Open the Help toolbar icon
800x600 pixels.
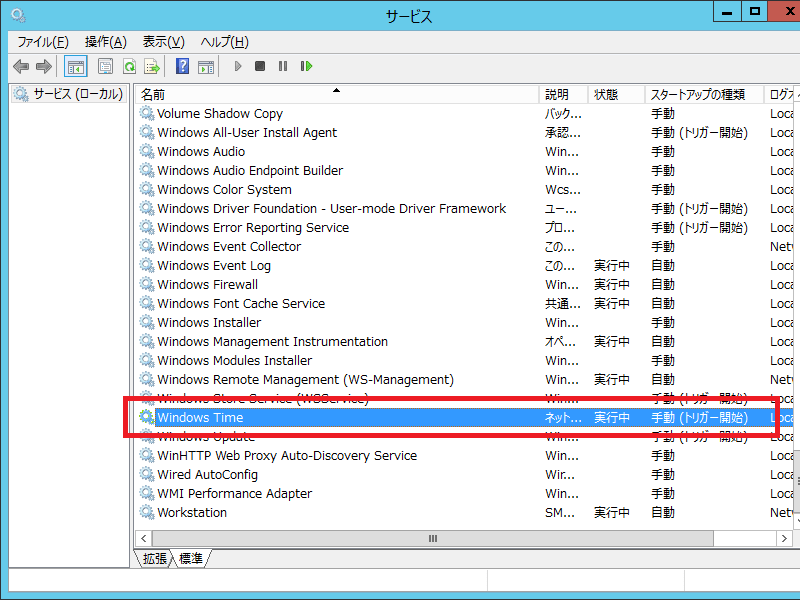coord(183,66)
